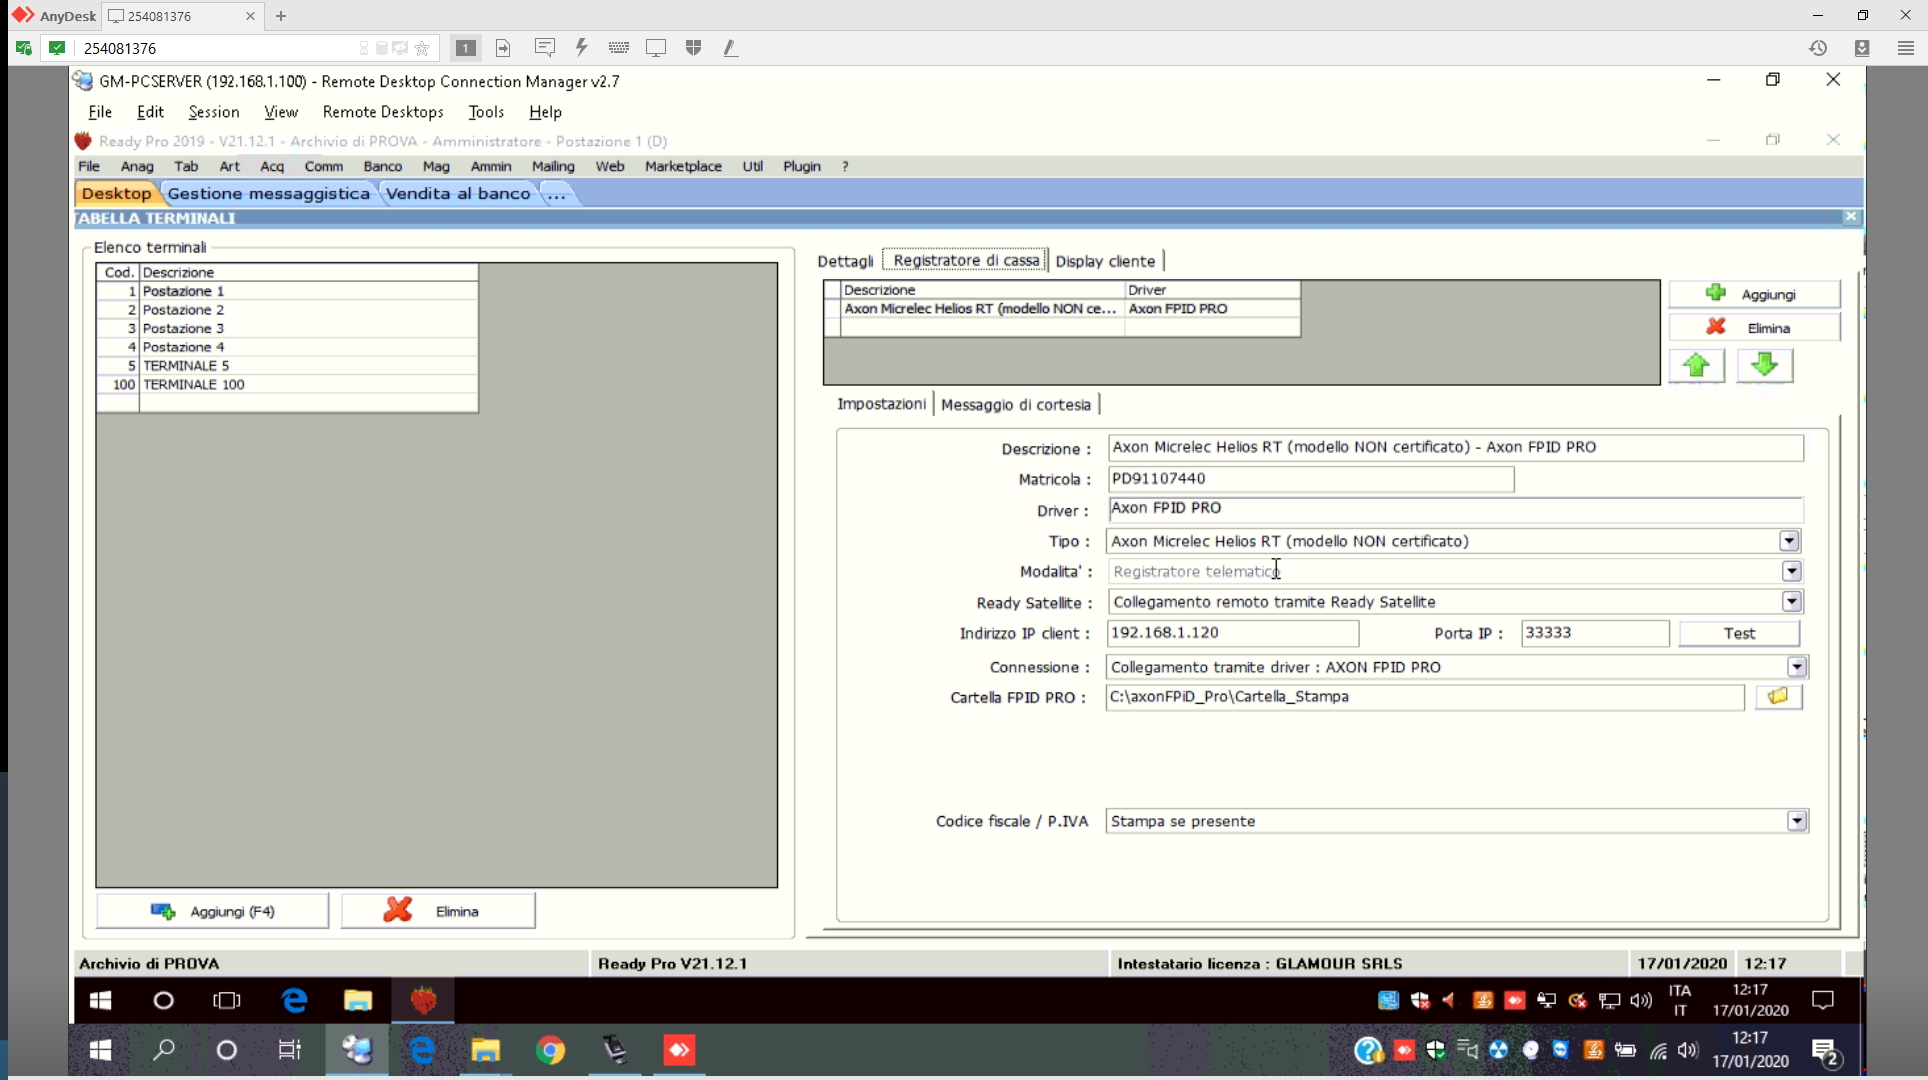Image resolution: width=1928 pixels, height=1080 pixels.
Task: Select TERMINALE 100 row
Action: point(287,384)
